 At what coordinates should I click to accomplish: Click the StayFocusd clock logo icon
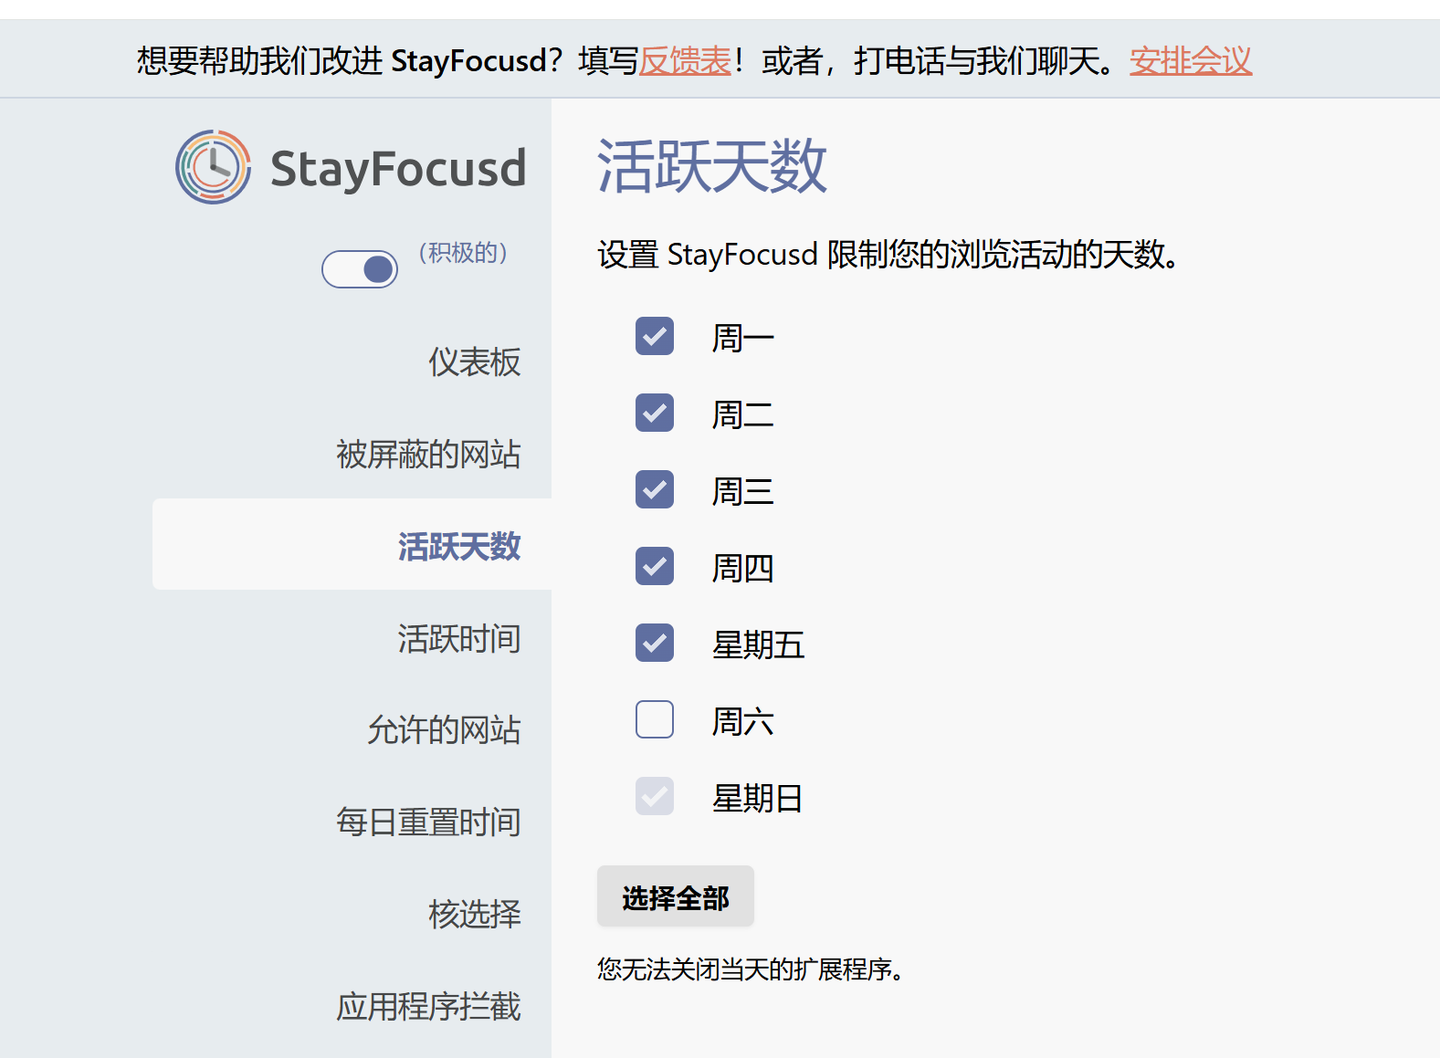click(x=213, y=167)
